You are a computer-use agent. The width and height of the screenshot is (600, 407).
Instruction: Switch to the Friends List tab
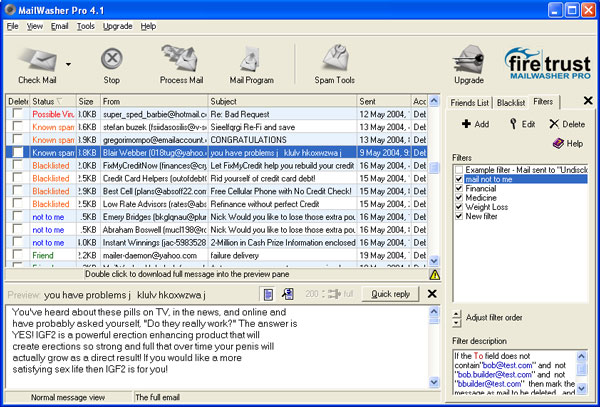point(470,103)
